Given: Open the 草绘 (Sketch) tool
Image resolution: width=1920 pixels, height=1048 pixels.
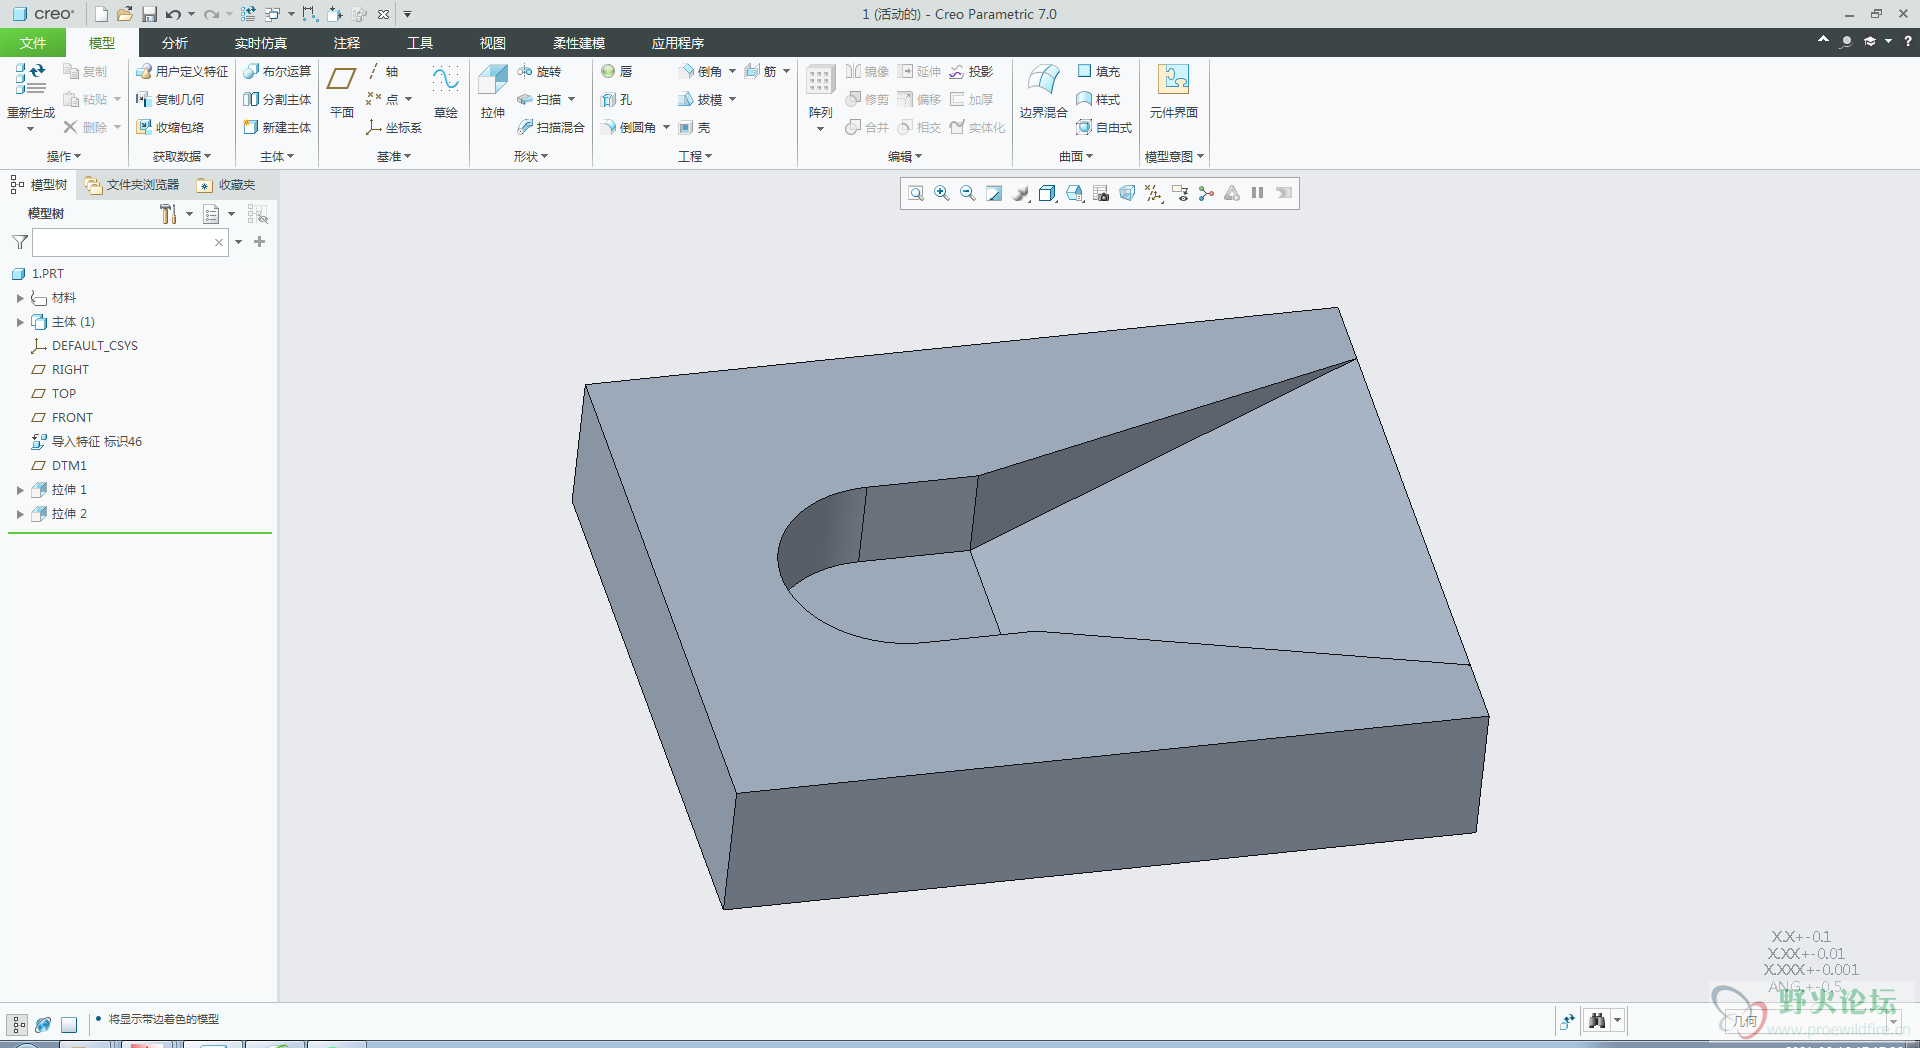Looking at the screenshot, I should click(445, 91).
